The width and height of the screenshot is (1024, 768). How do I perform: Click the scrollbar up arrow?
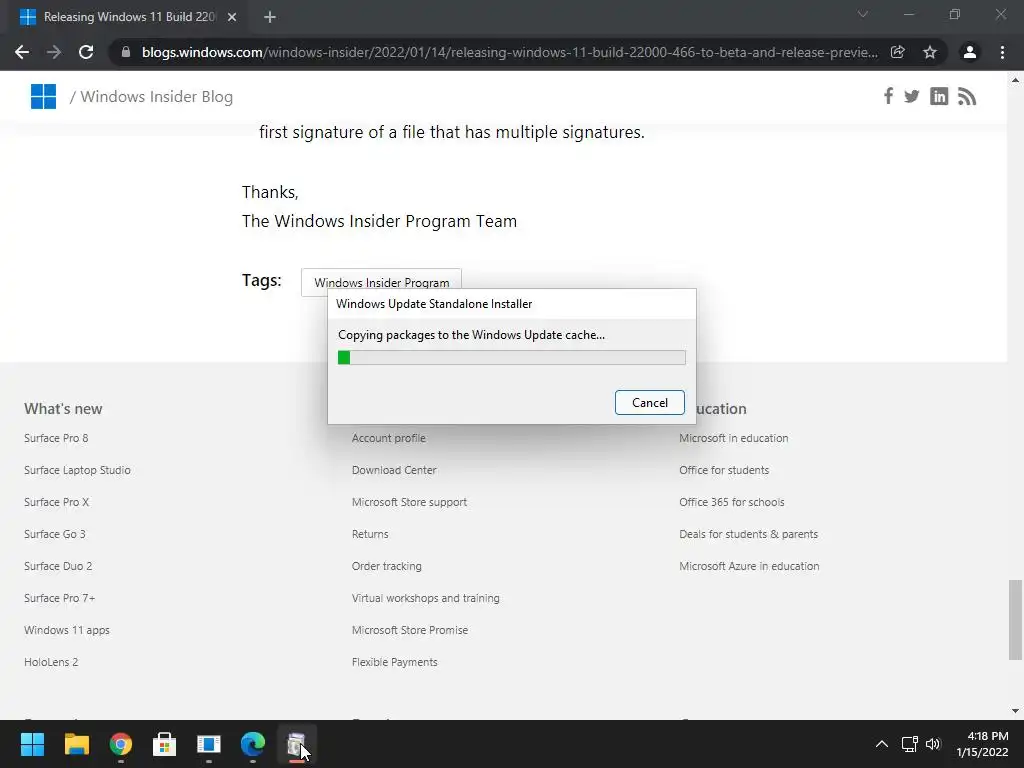1015,80
